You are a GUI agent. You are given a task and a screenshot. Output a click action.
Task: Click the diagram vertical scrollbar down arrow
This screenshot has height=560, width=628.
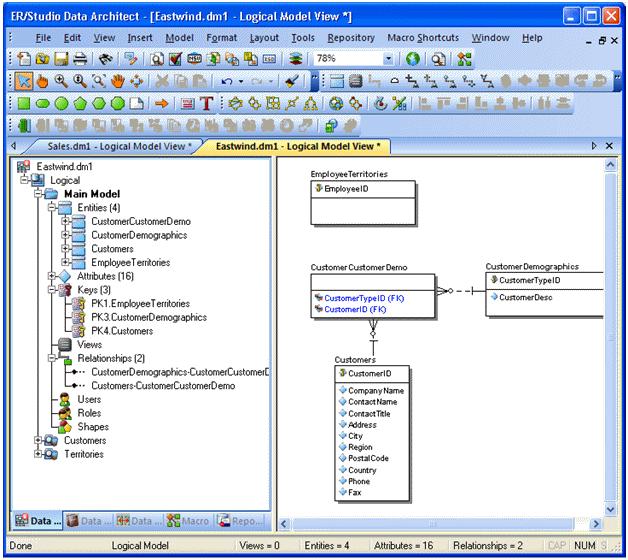point(610,509)
